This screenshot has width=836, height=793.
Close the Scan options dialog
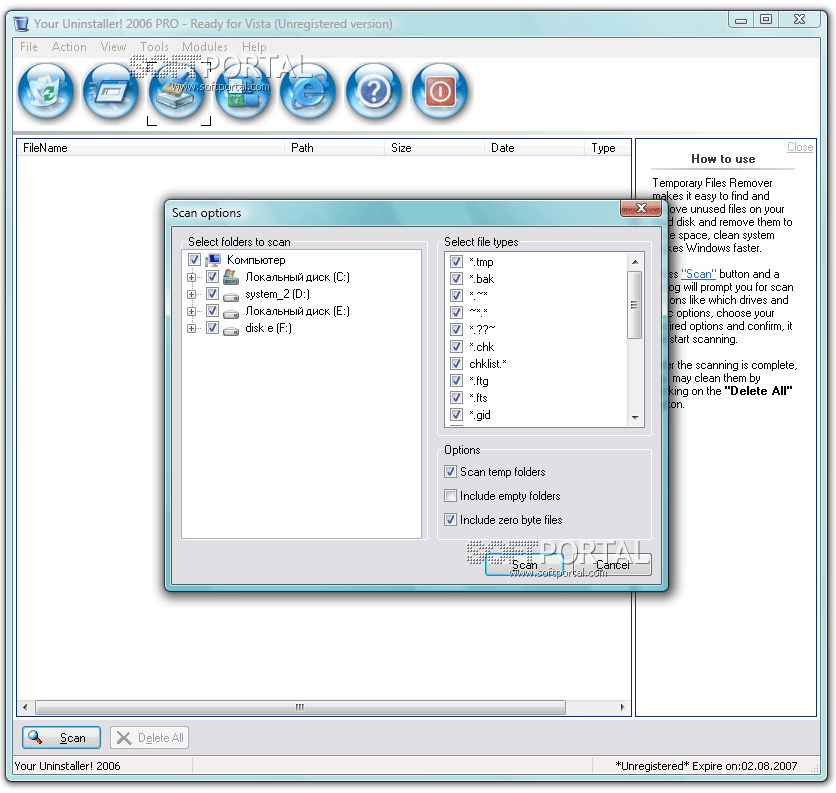pyautogui.click(x=641, y=208)
